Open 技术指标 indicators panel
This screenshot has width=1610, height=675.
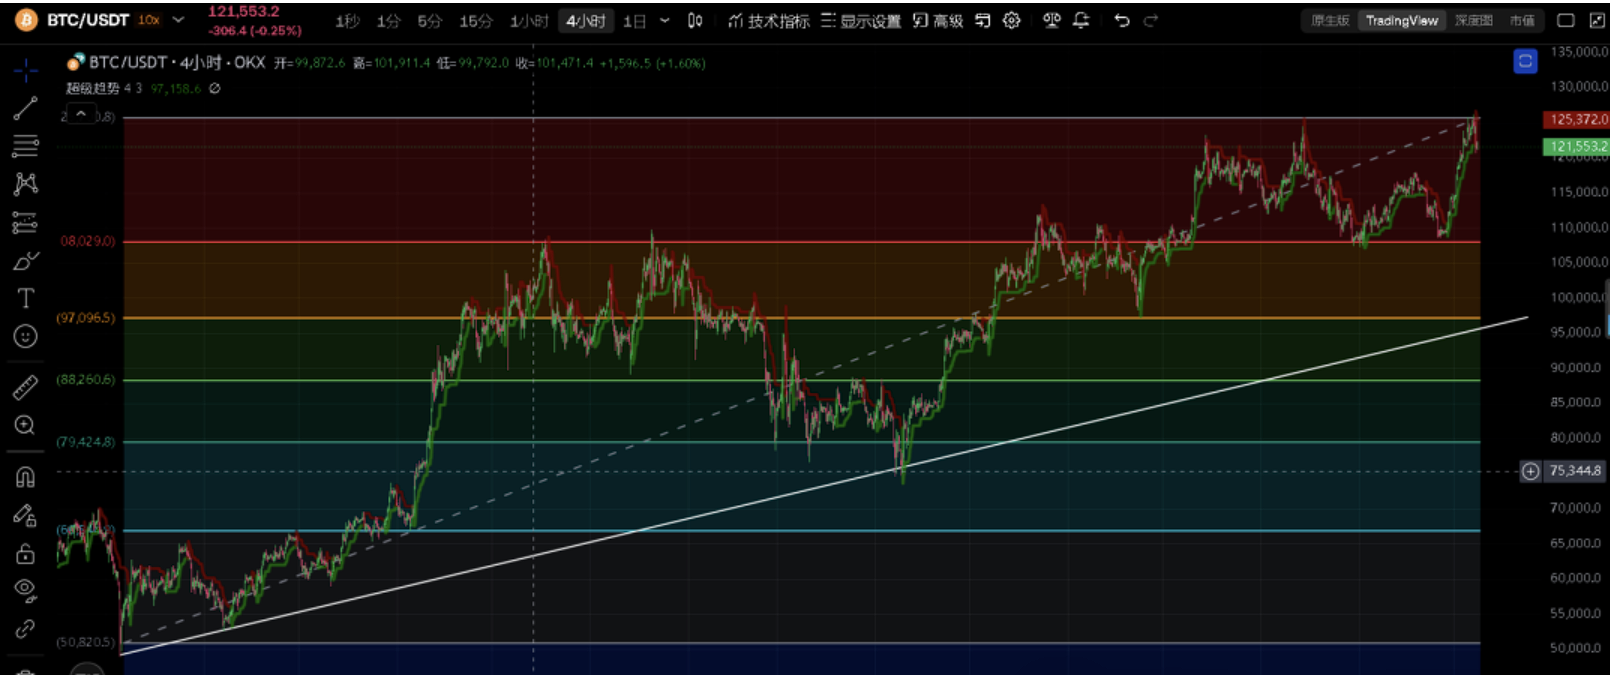click(x=768, y=21)
